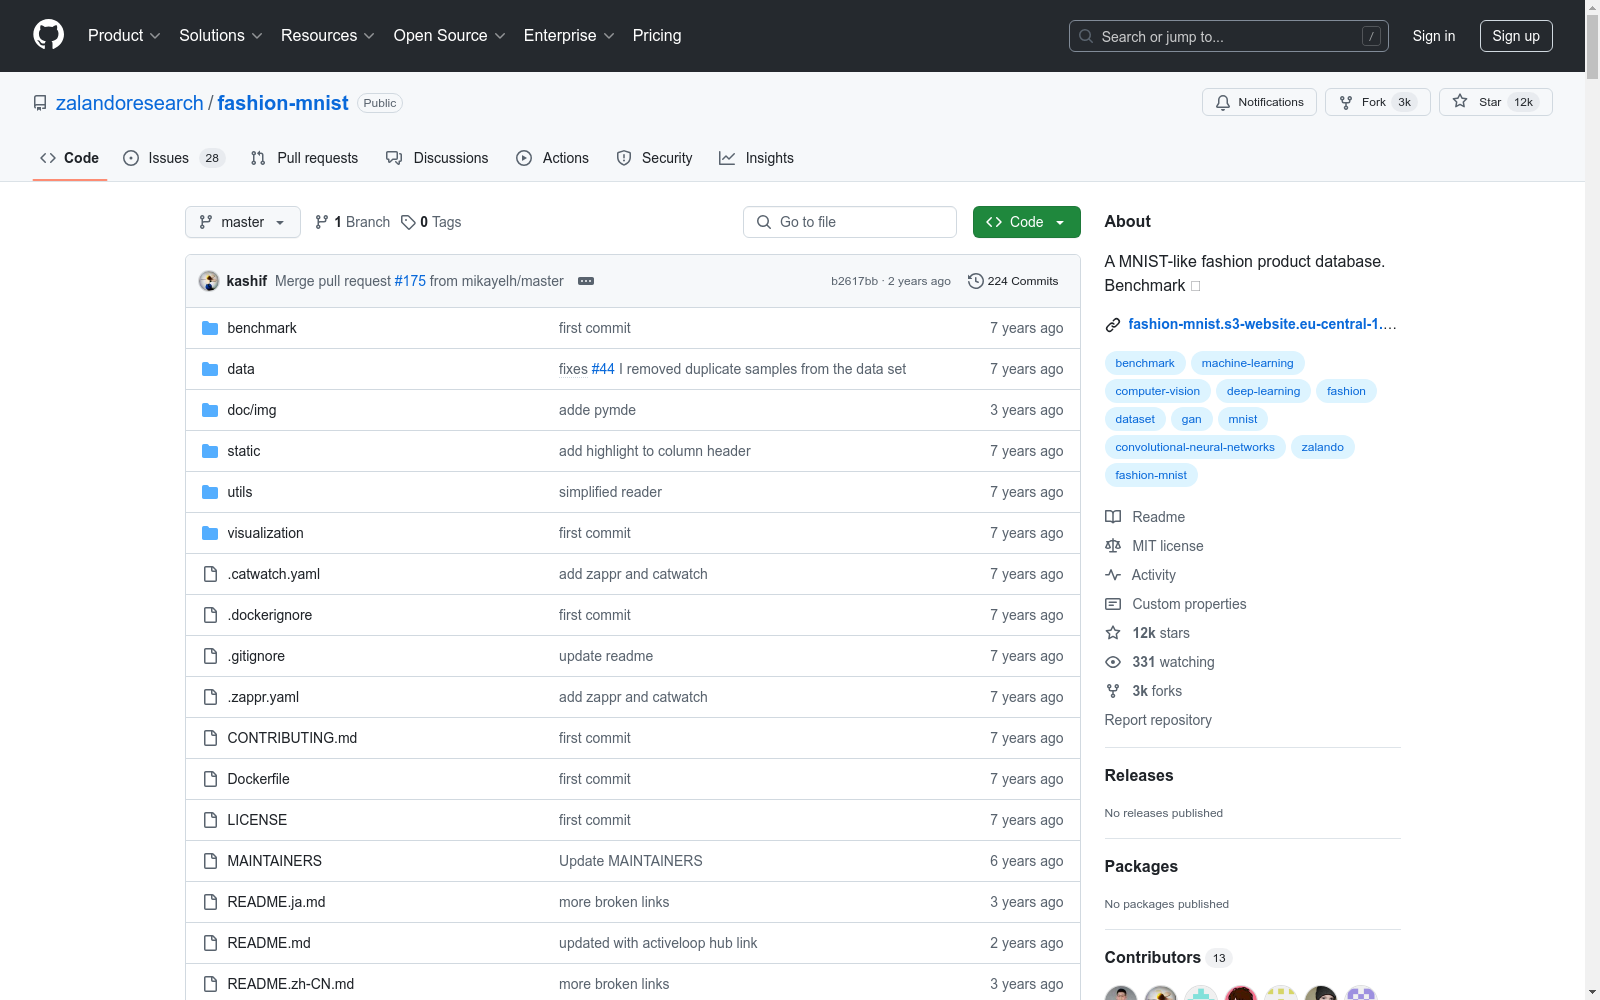Click the README.md file icon
This screenshot has width=1600, height=1000.
tap(210, 943)
